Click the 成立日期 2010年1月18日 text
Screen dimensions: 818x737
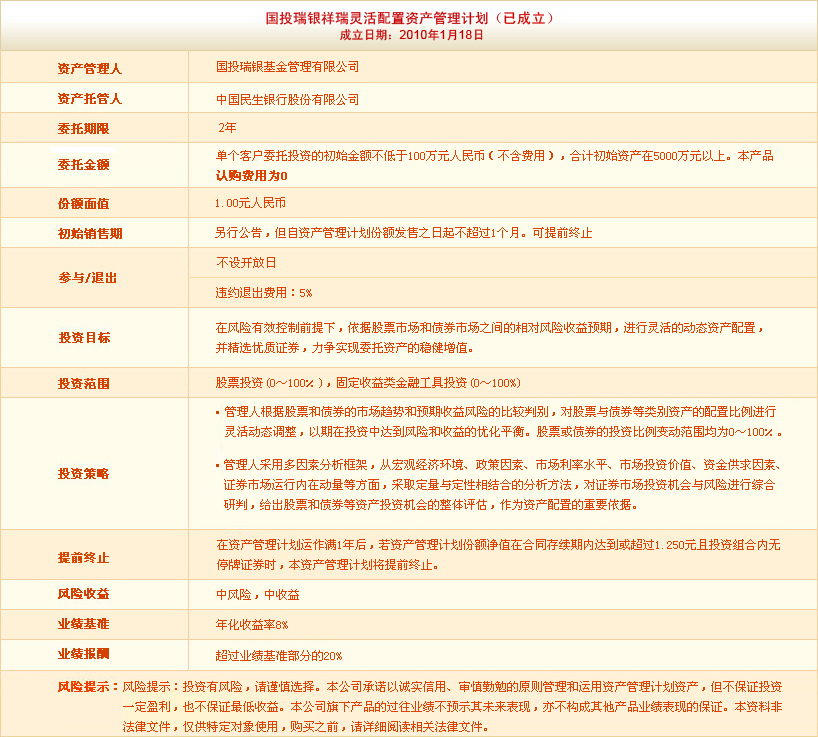(x=411, y=34)
